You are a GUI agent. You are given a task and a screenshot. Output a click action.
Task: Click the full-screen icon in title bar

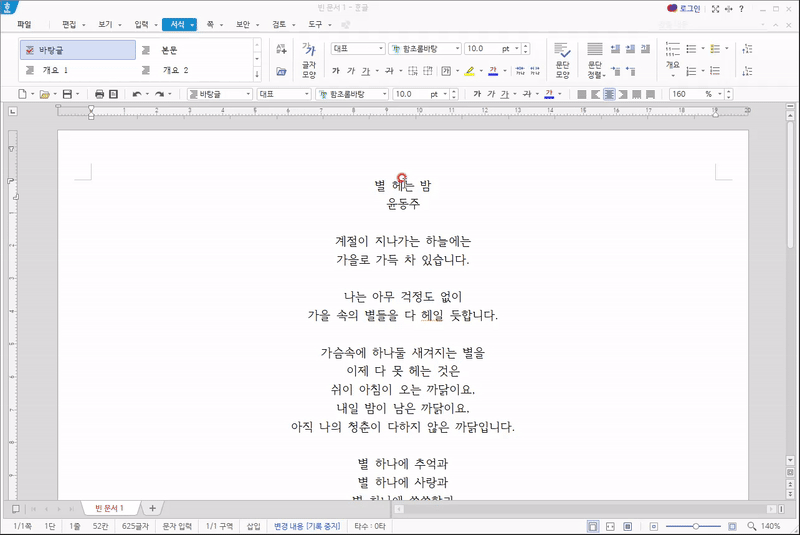pos(715,9)
